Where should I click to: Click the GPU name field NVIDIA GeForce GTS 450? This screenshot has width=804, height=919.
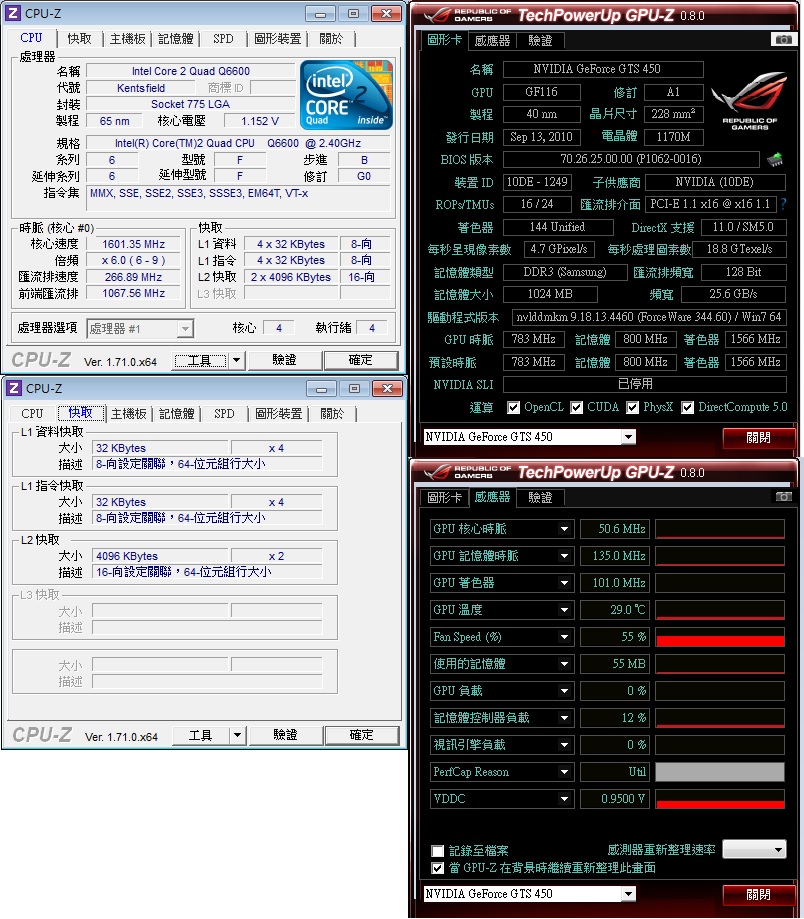coord(603,69)
